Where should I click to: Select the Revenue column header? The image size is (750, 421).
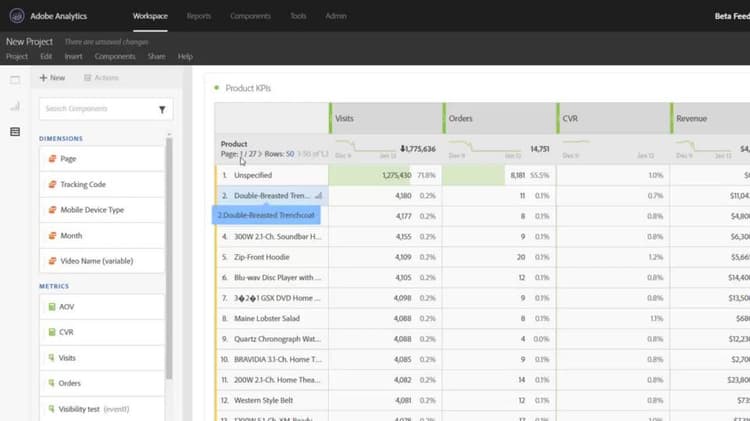[x=711, y=118]
